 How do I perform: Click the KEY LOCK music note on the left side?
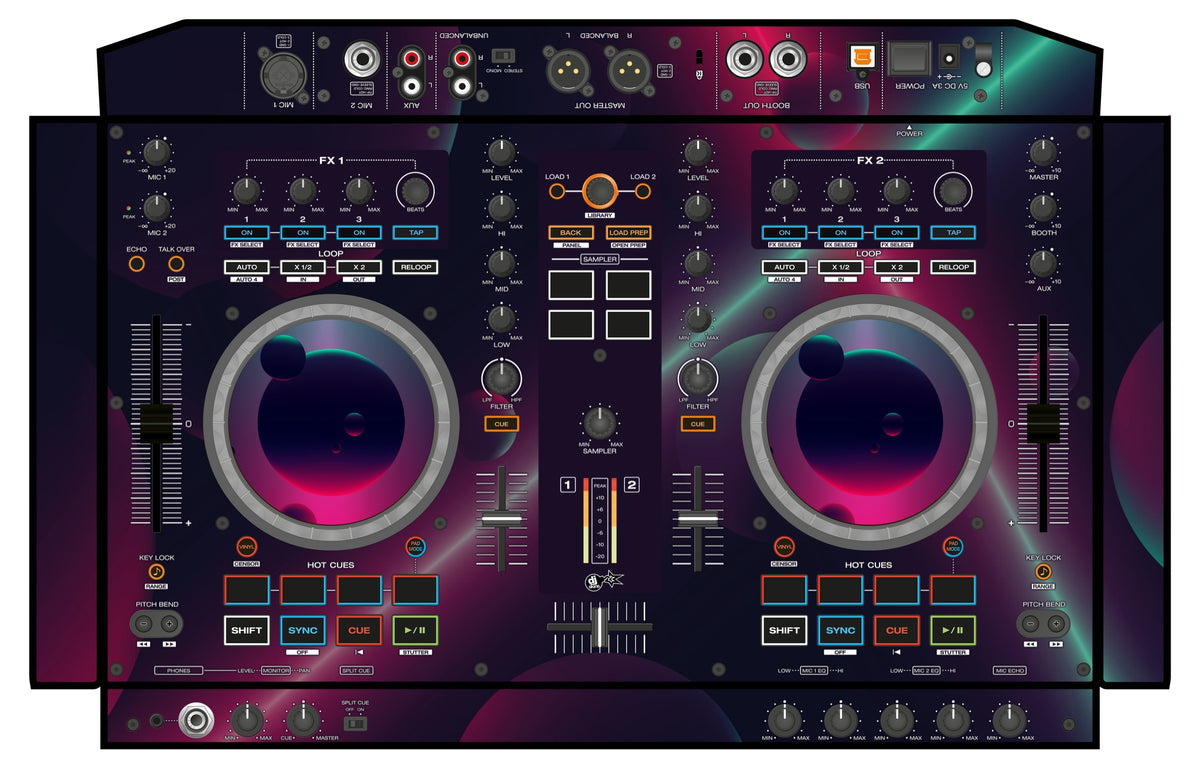tap(155, 570)
